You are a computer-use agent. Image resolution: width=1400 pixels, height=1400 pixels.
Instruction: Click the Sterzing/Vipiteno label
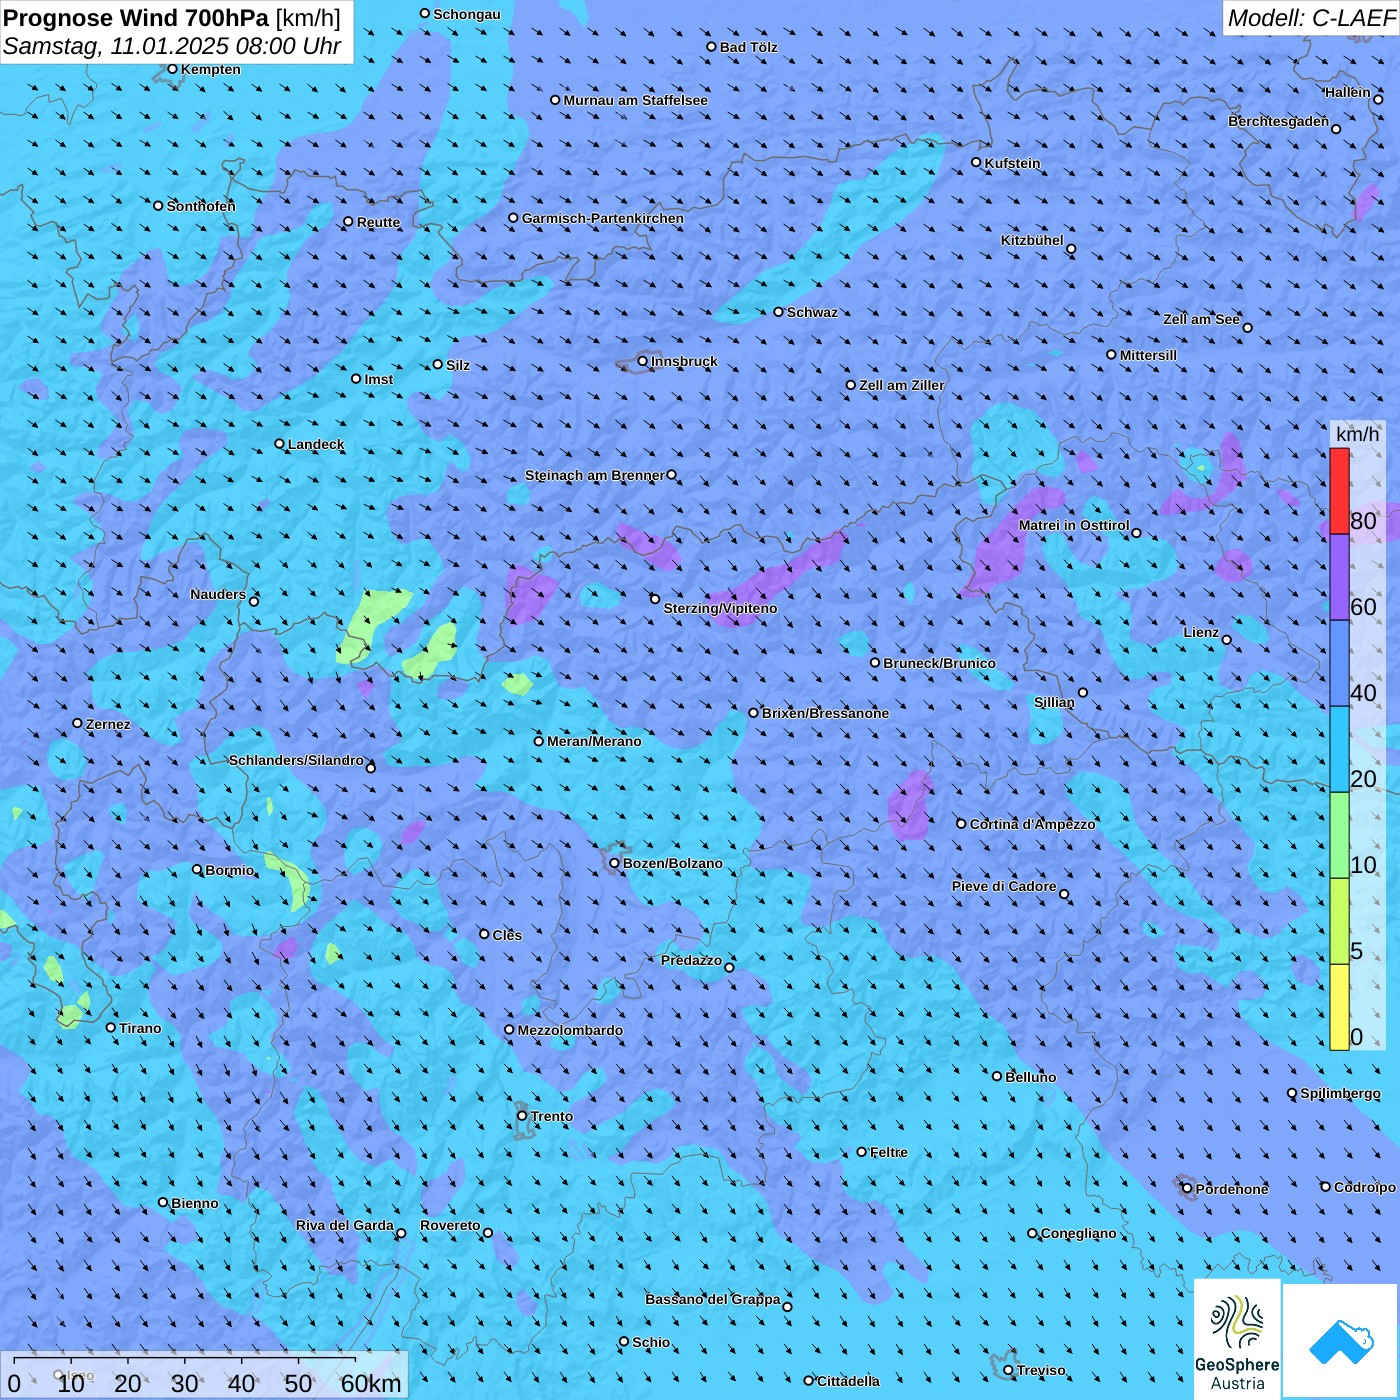pyautogui.click(x=720, y=608)
